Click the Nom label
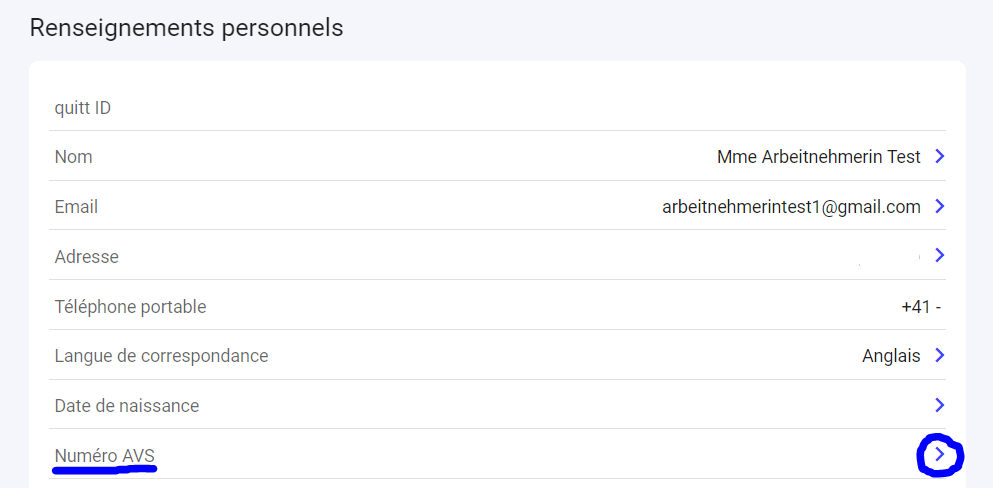Screen dimensions: 993x488 pos(73,157)
